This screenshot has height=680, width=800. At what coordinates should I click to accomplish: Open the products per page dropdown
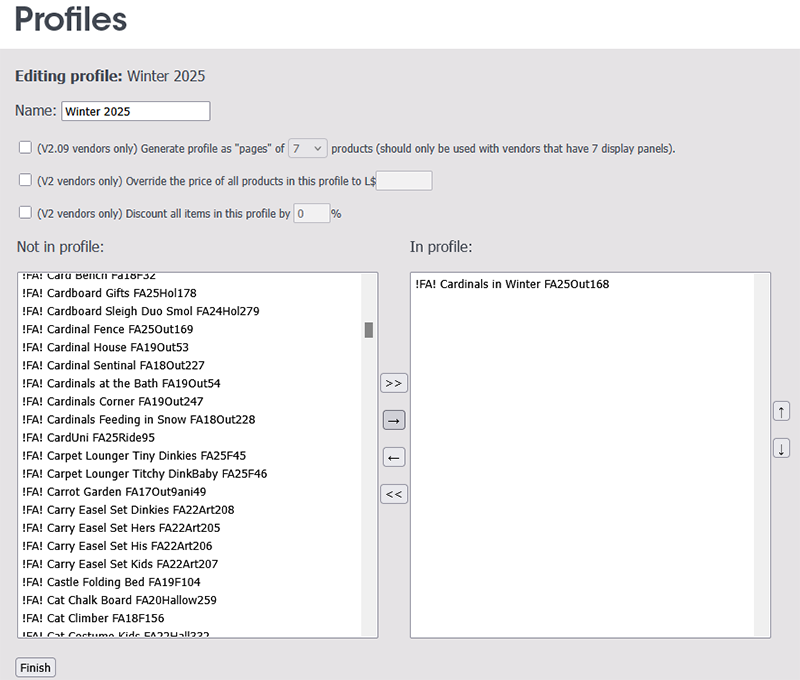point(307,148)
